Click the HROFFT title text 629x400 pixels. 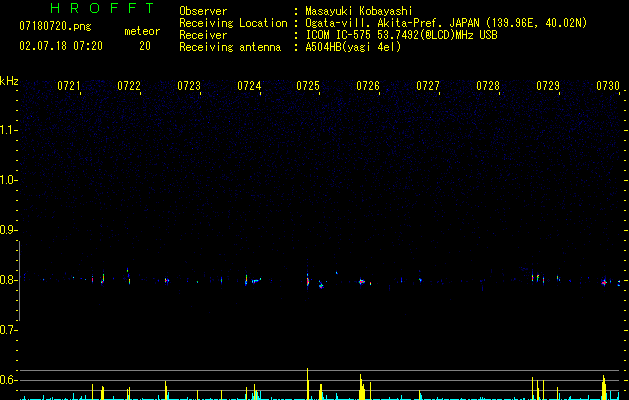[x=103, y=8]
